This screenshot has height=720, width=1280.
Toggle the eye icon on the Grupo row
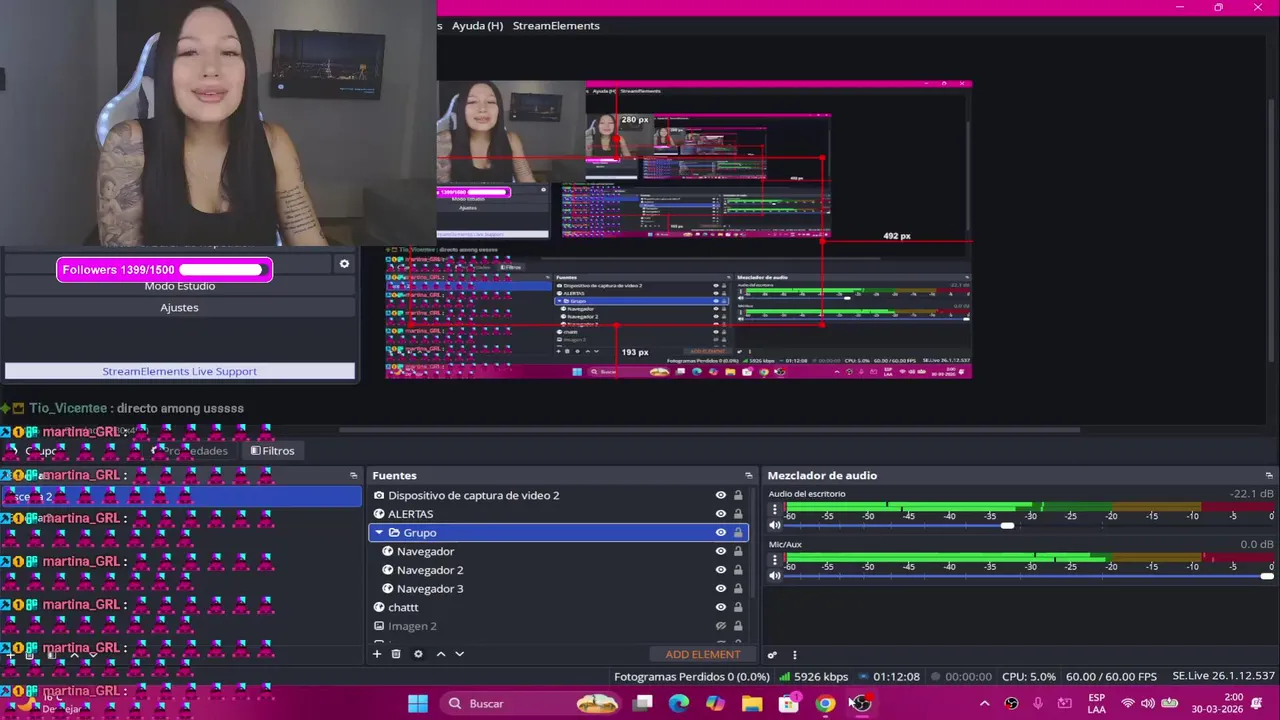pos(720,533)
